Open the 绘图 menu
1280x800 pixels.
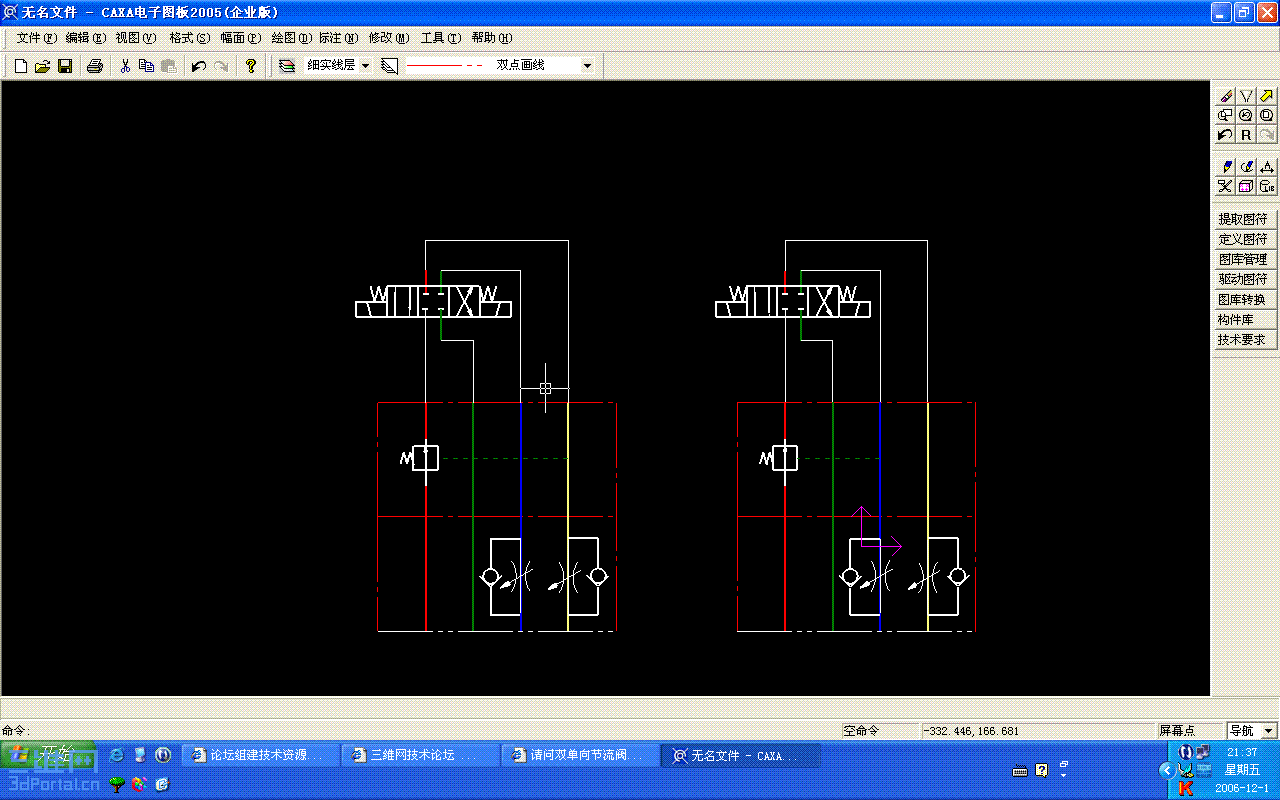click(x=292, y=38)
